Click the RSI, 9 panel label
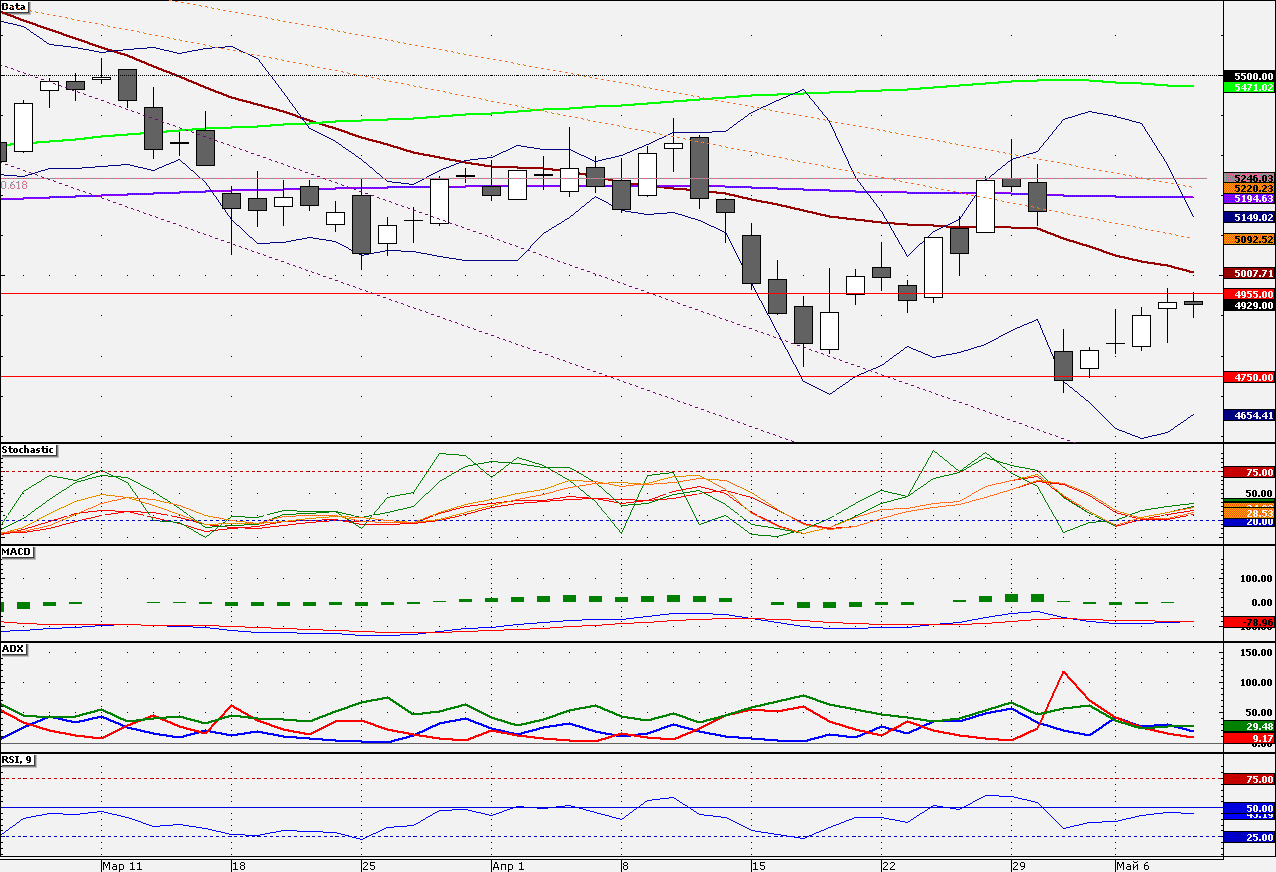This screenshot has height=872, width=1276. click(x=19, y=760)
